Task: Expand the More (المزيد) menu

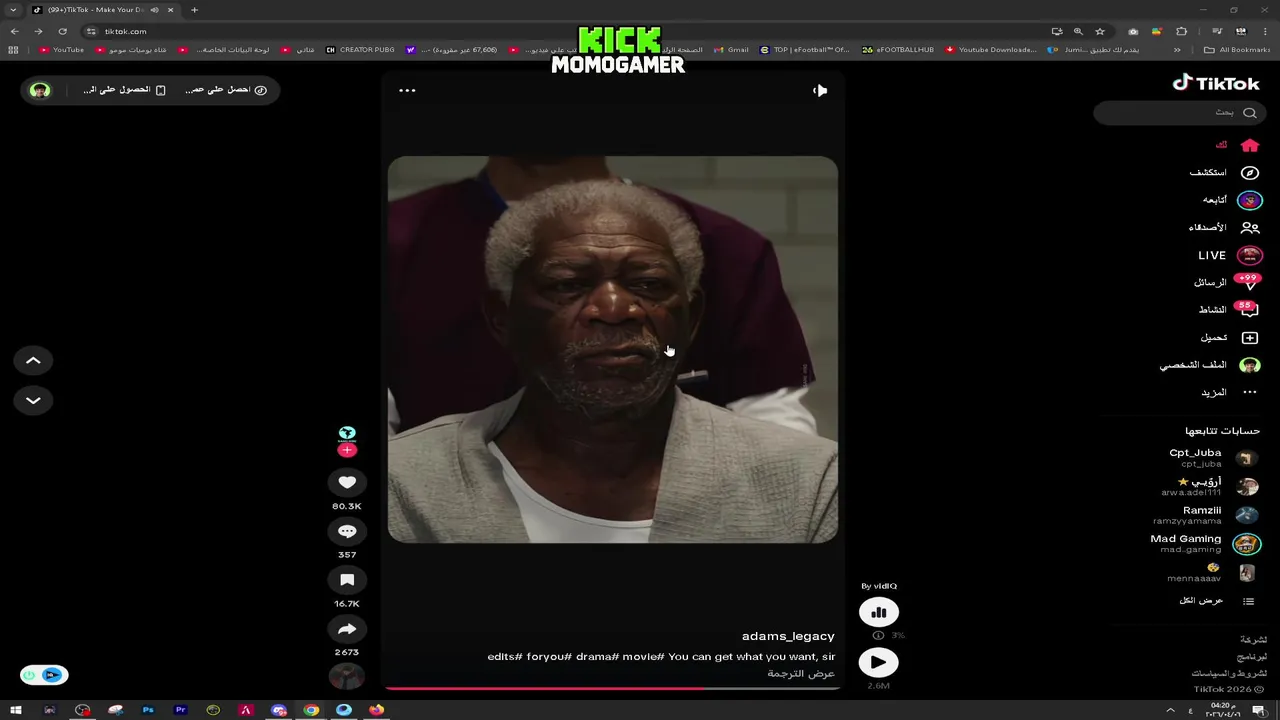Action: 1229,392
